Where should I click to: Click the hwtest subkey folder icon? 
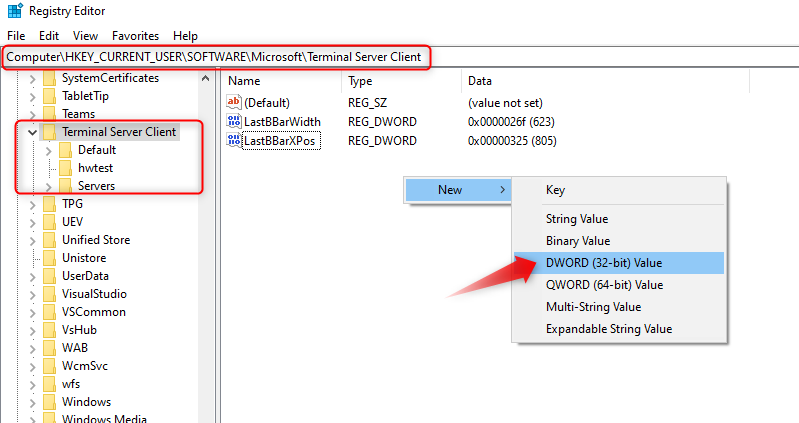pyautogui.click(x=65, y=168)
